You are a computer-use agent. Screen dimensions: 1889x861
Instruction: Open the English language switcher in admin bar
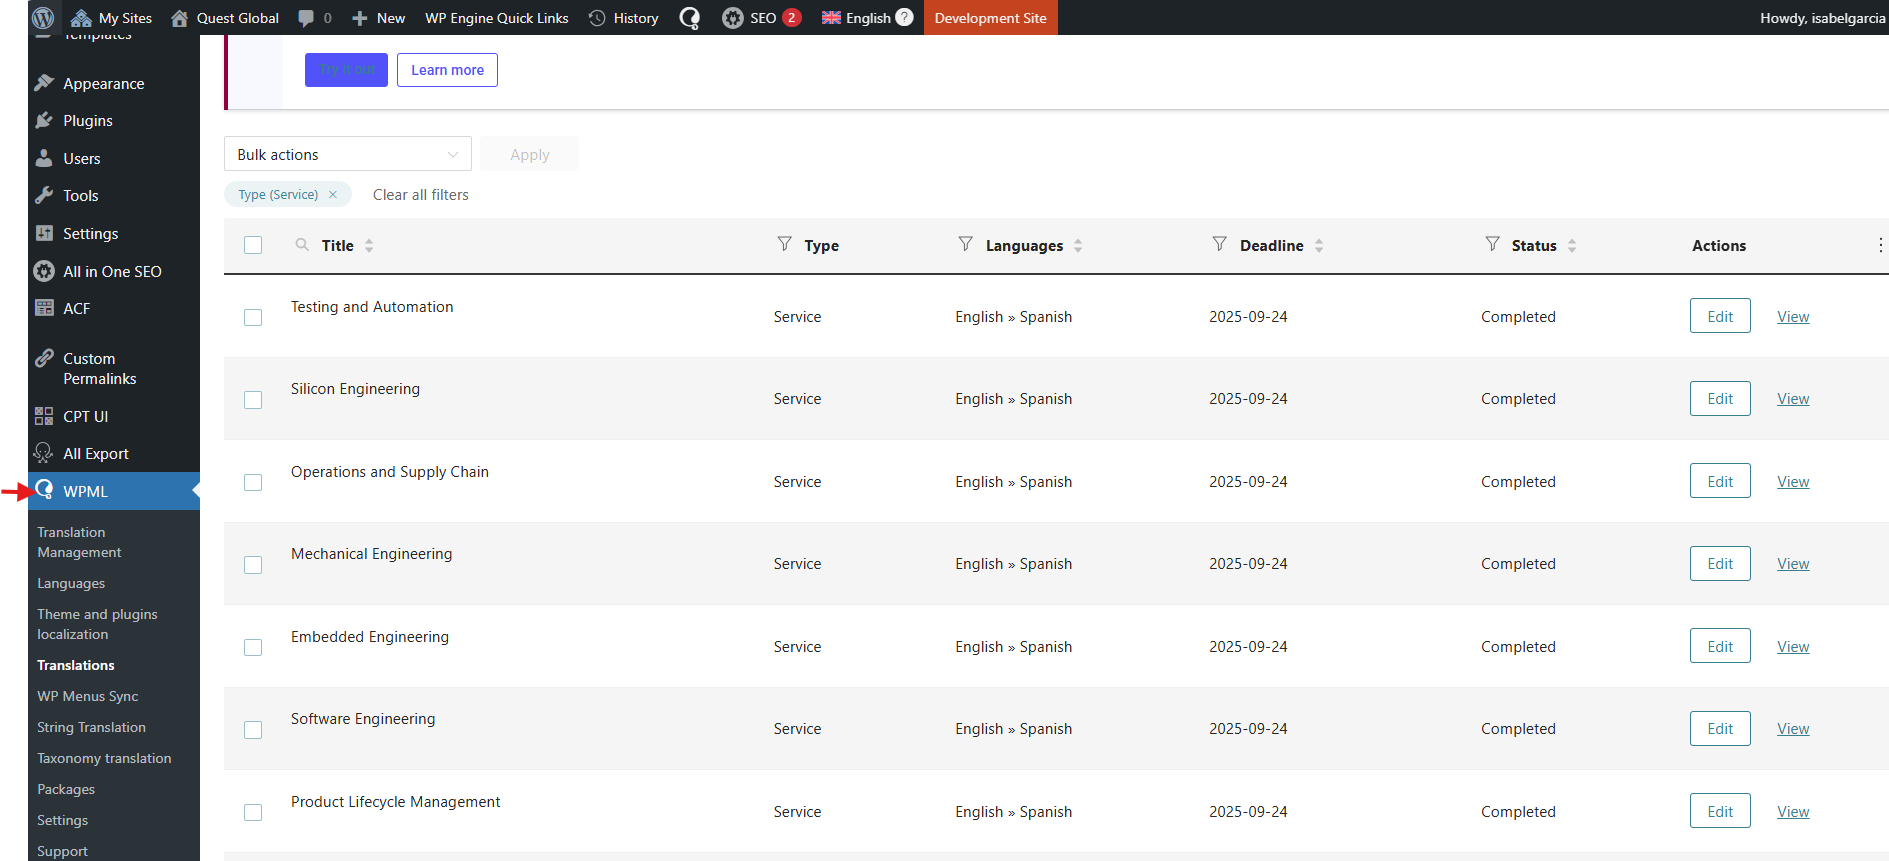(x=866, y=18)
